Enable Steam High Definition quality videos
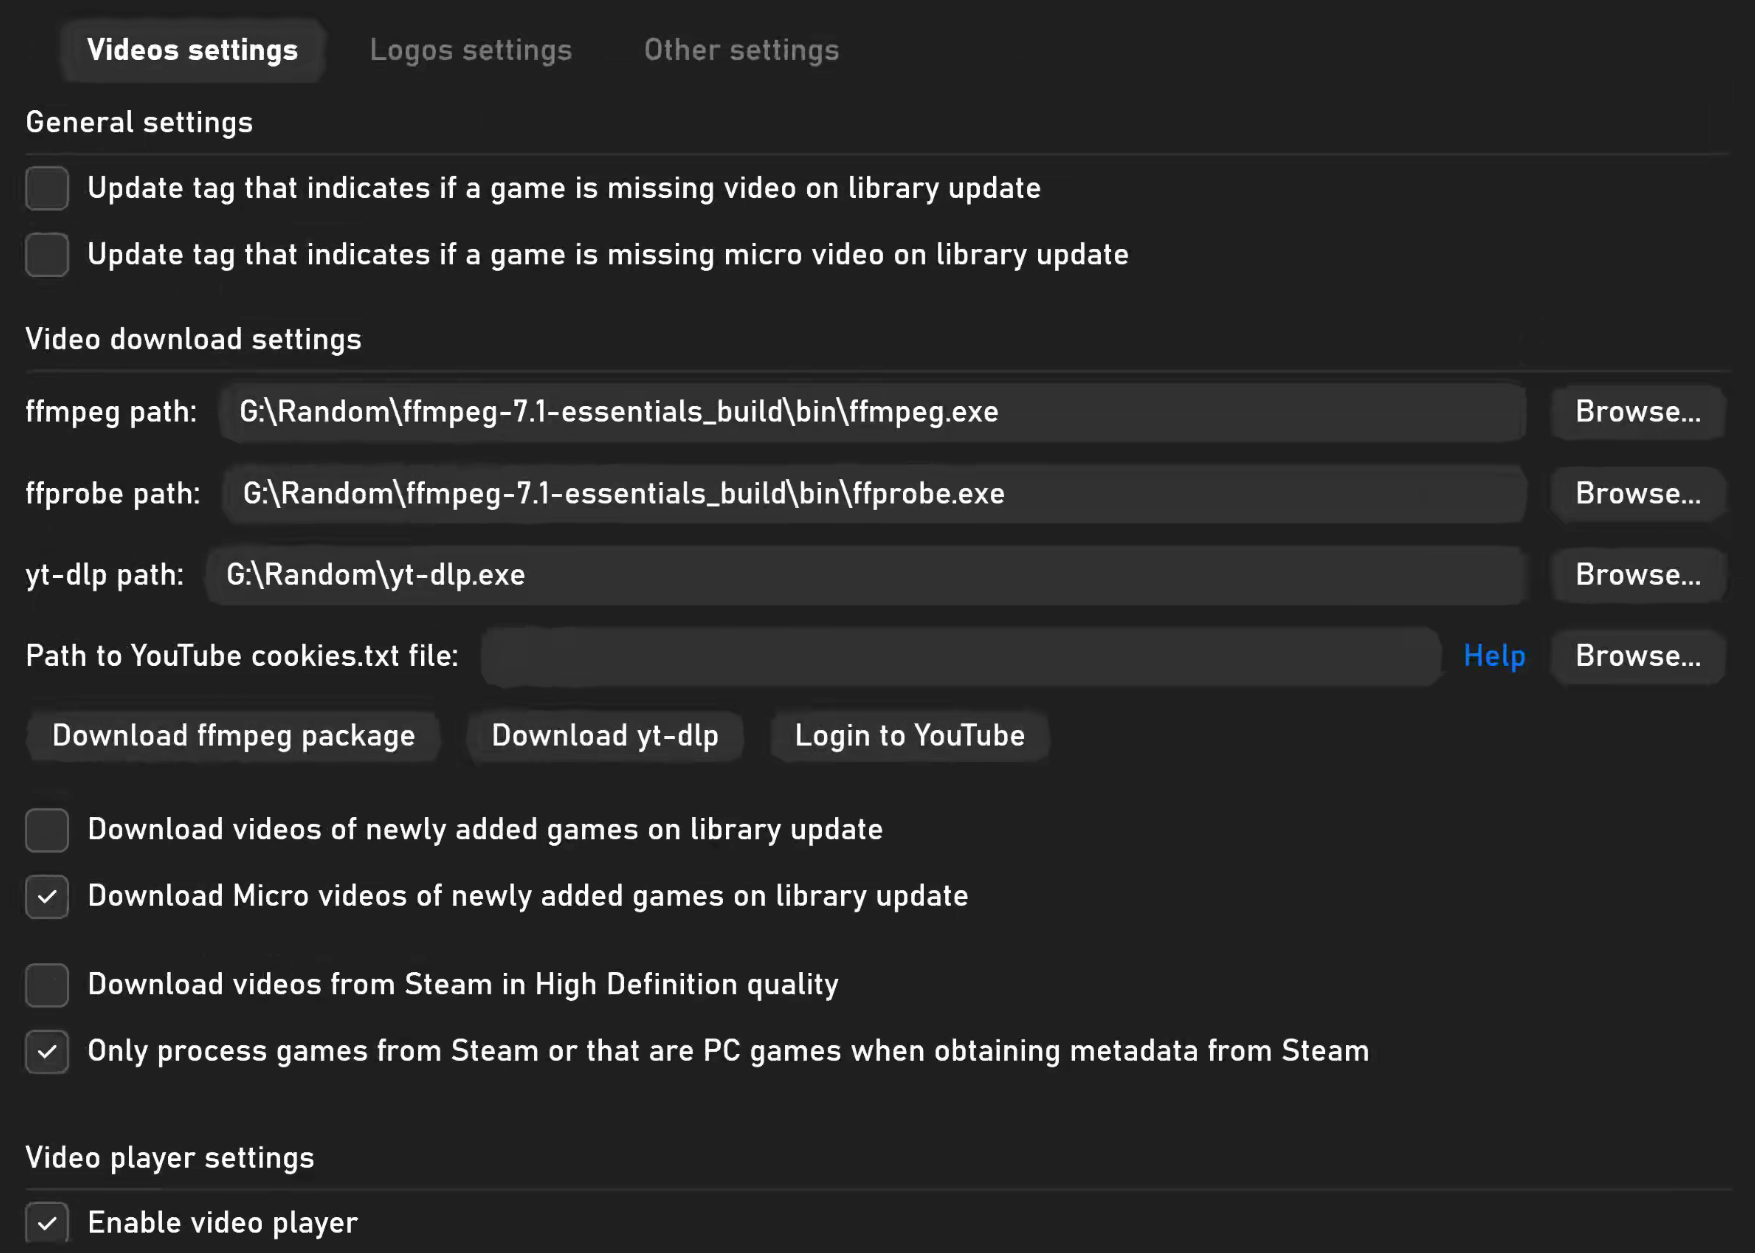 [x=47, y=985]
